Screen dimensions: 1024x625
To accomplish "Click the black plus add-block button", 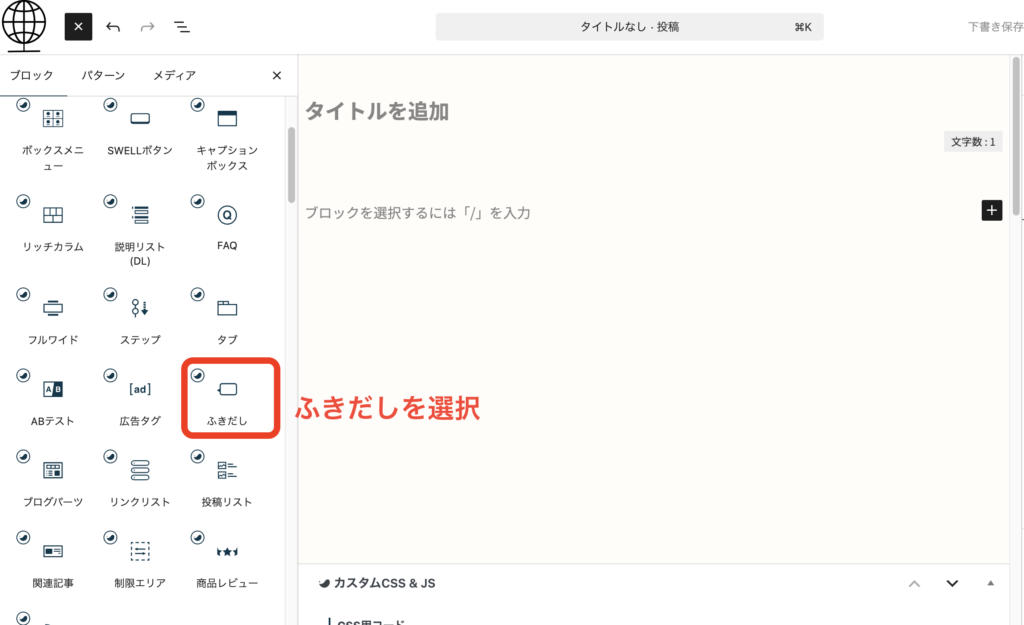I will (x=991, y=210).
